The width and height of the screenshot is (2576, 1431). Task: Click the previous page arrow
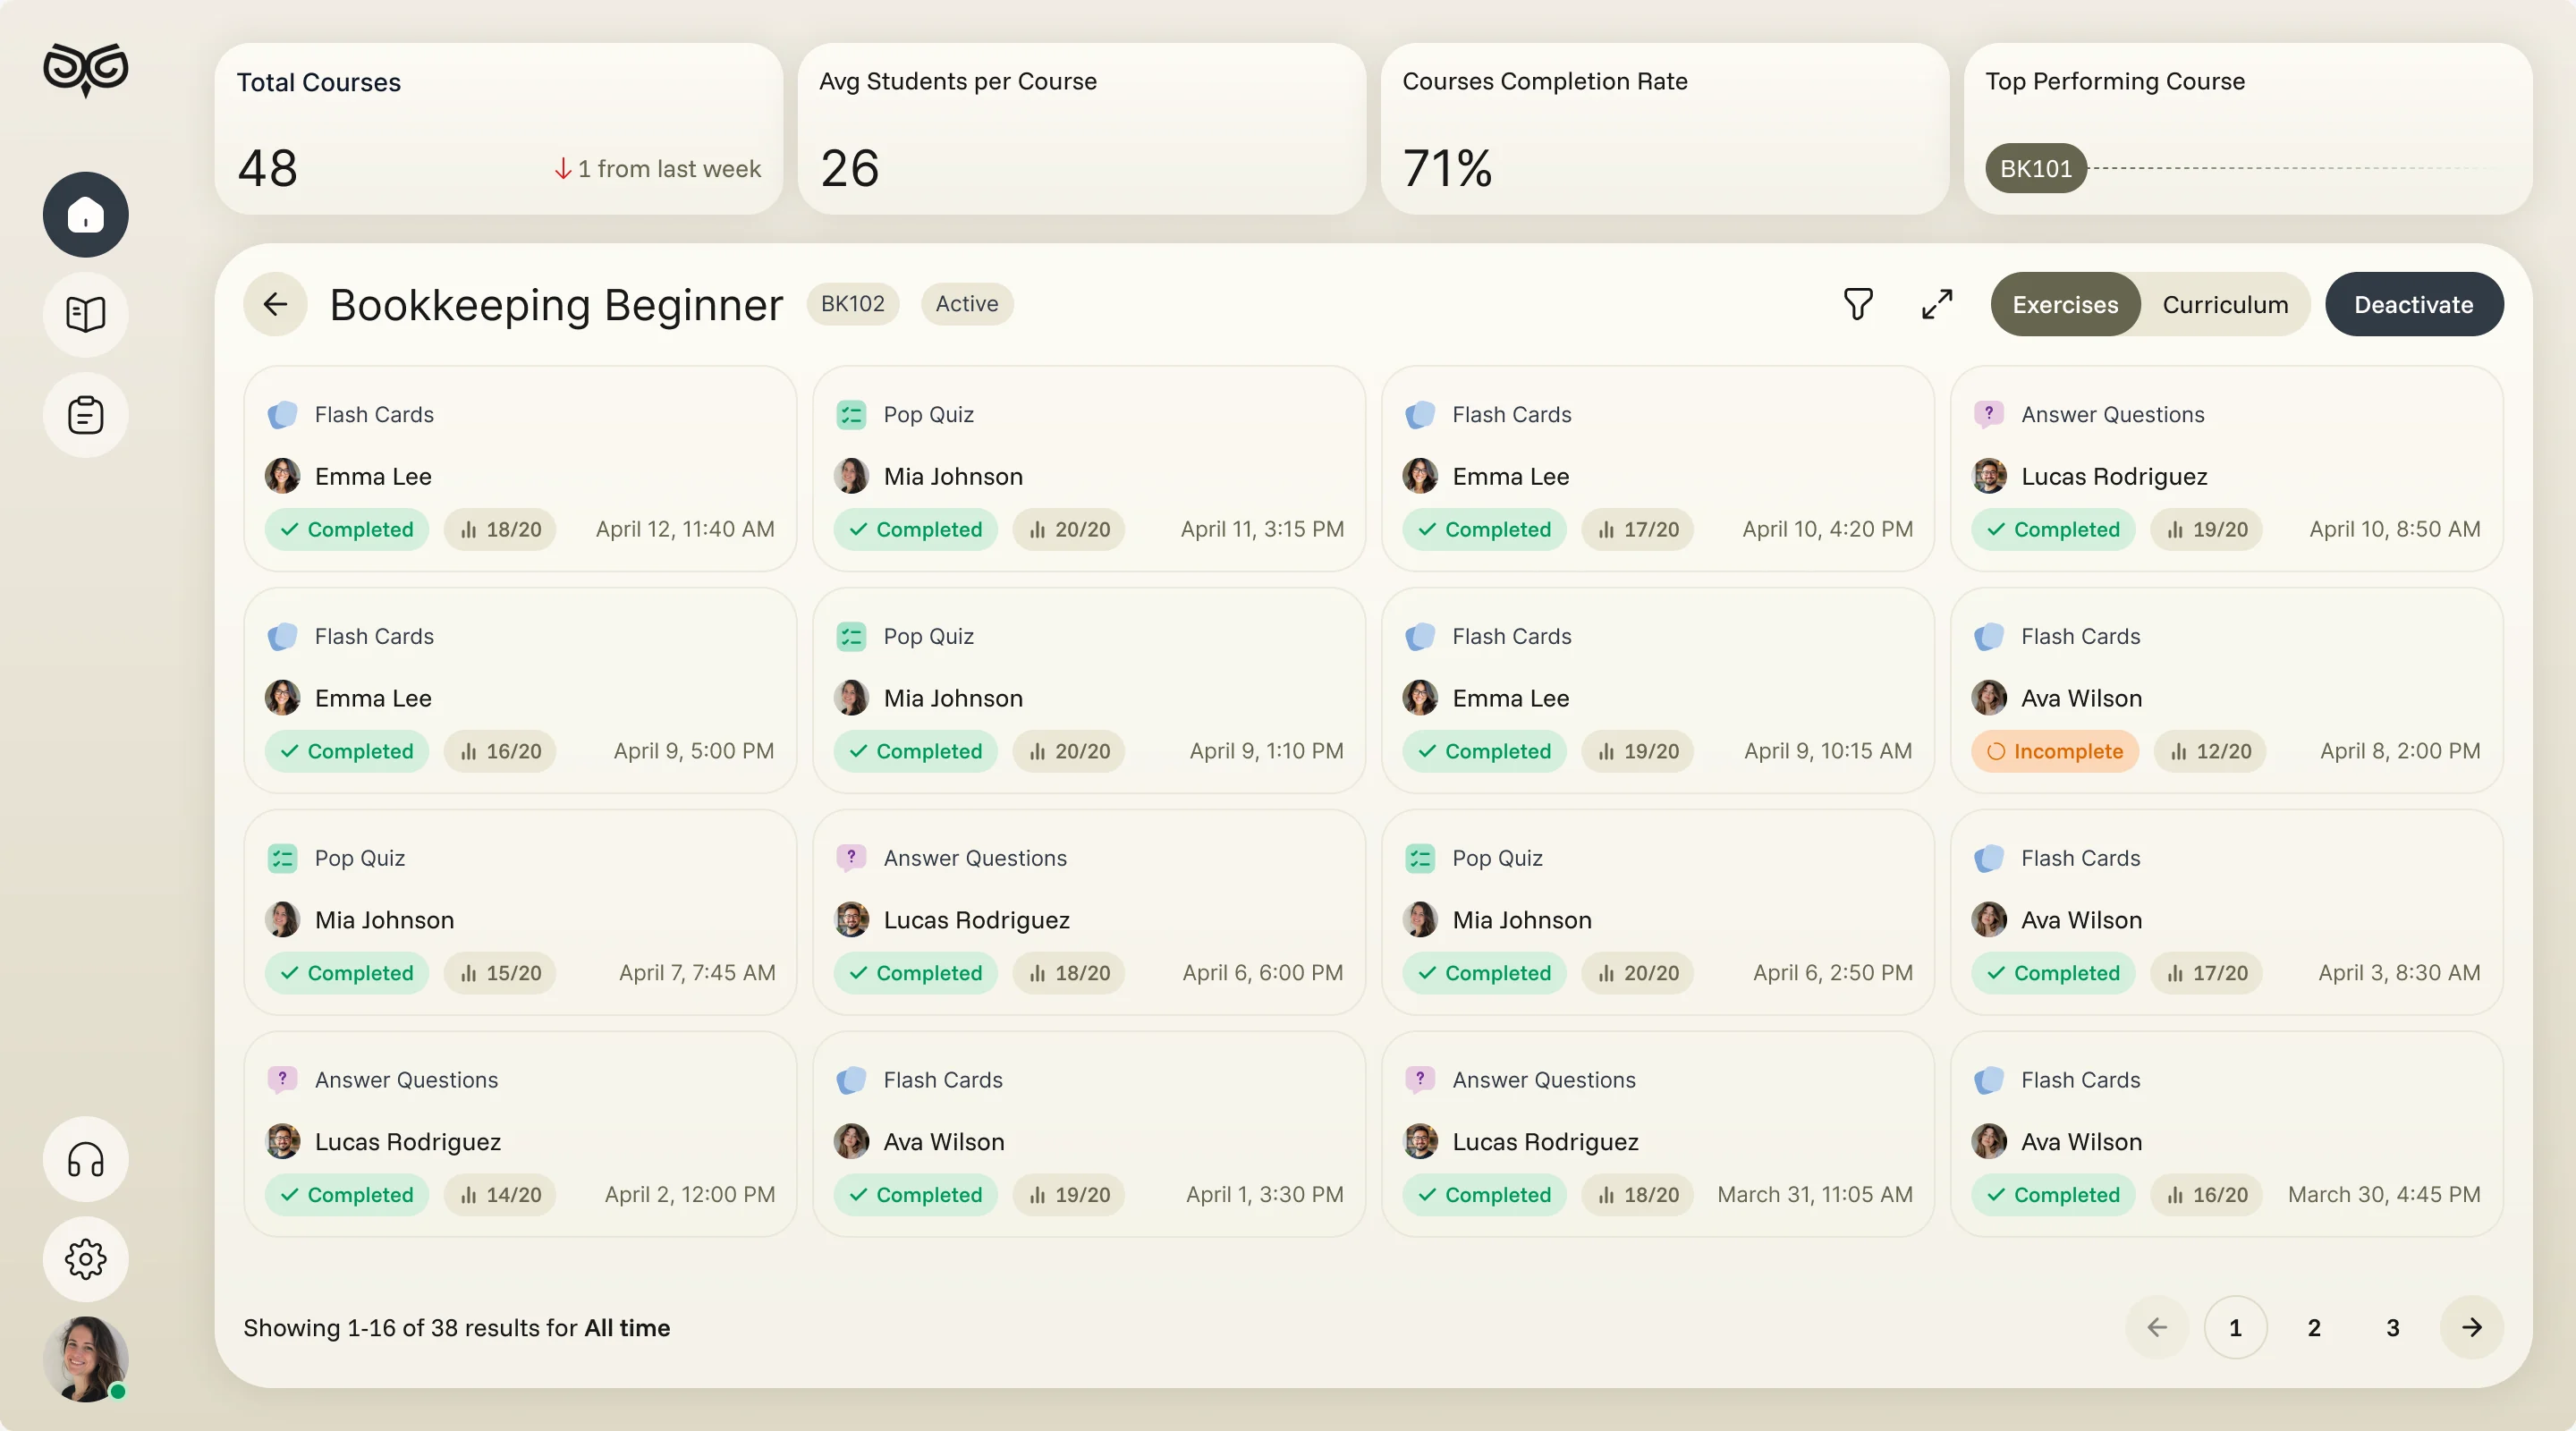[2157, 1327]
